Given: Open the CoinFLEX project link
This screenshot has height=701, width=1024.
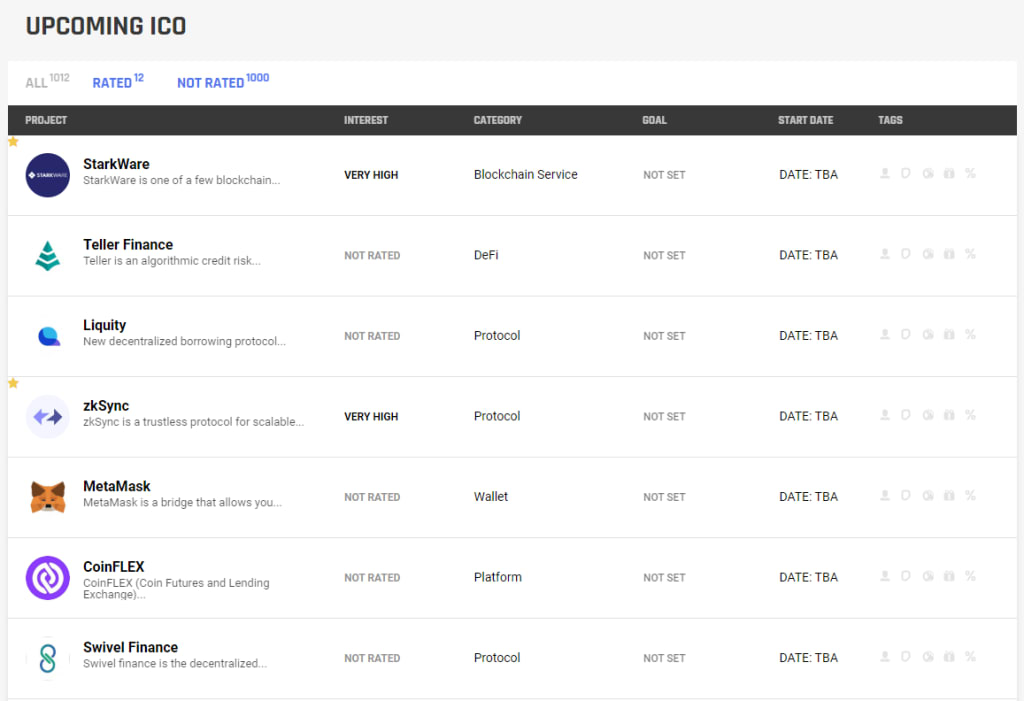Looking at the screenshot, I should click(x=114, y=566).
